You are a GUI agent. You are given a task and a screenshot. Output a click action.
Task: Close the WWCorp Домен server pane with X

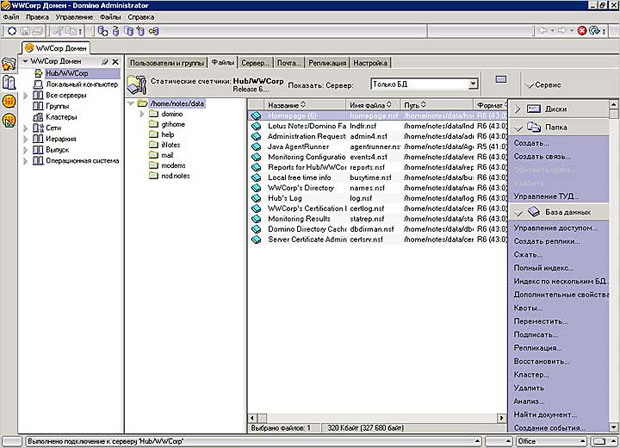(115, 62)
